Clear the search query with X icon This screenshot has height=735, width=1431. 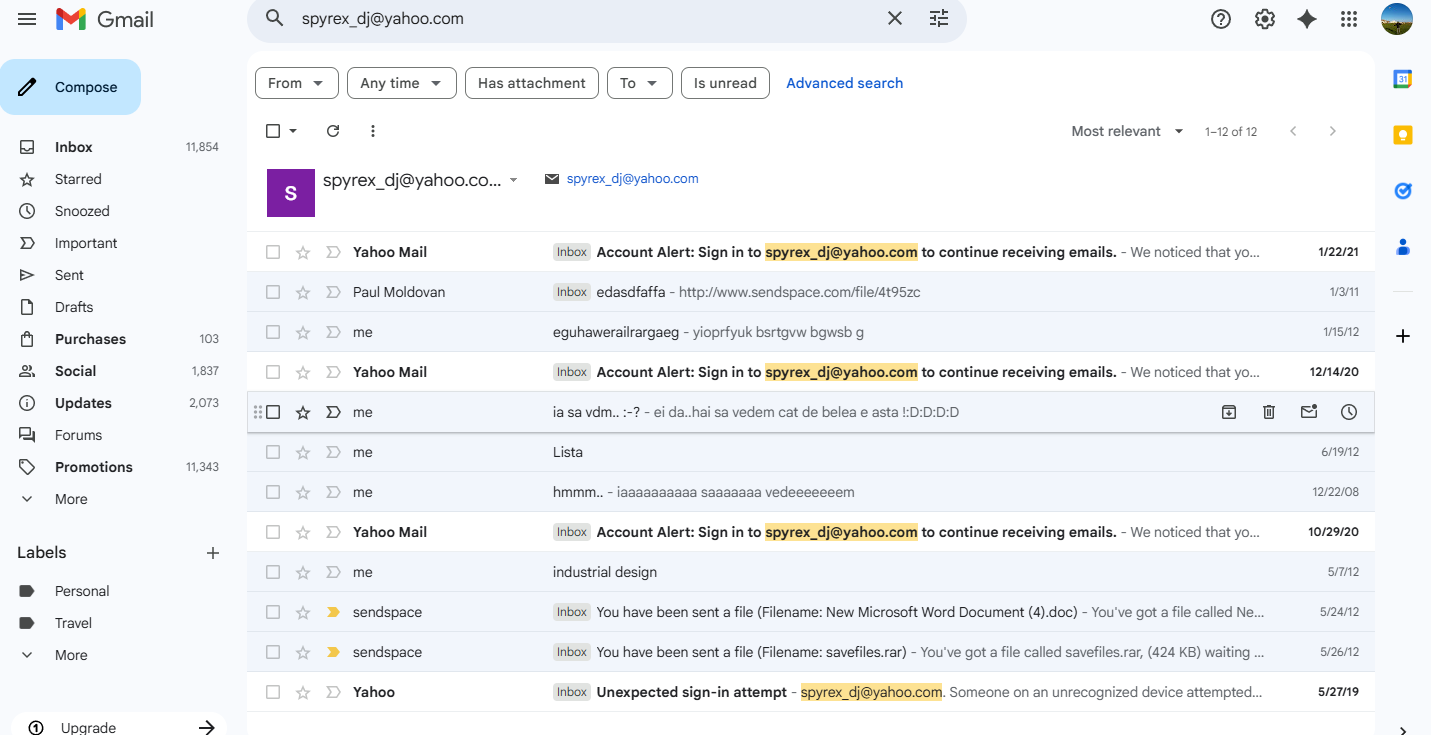click(x=894, y=19)
